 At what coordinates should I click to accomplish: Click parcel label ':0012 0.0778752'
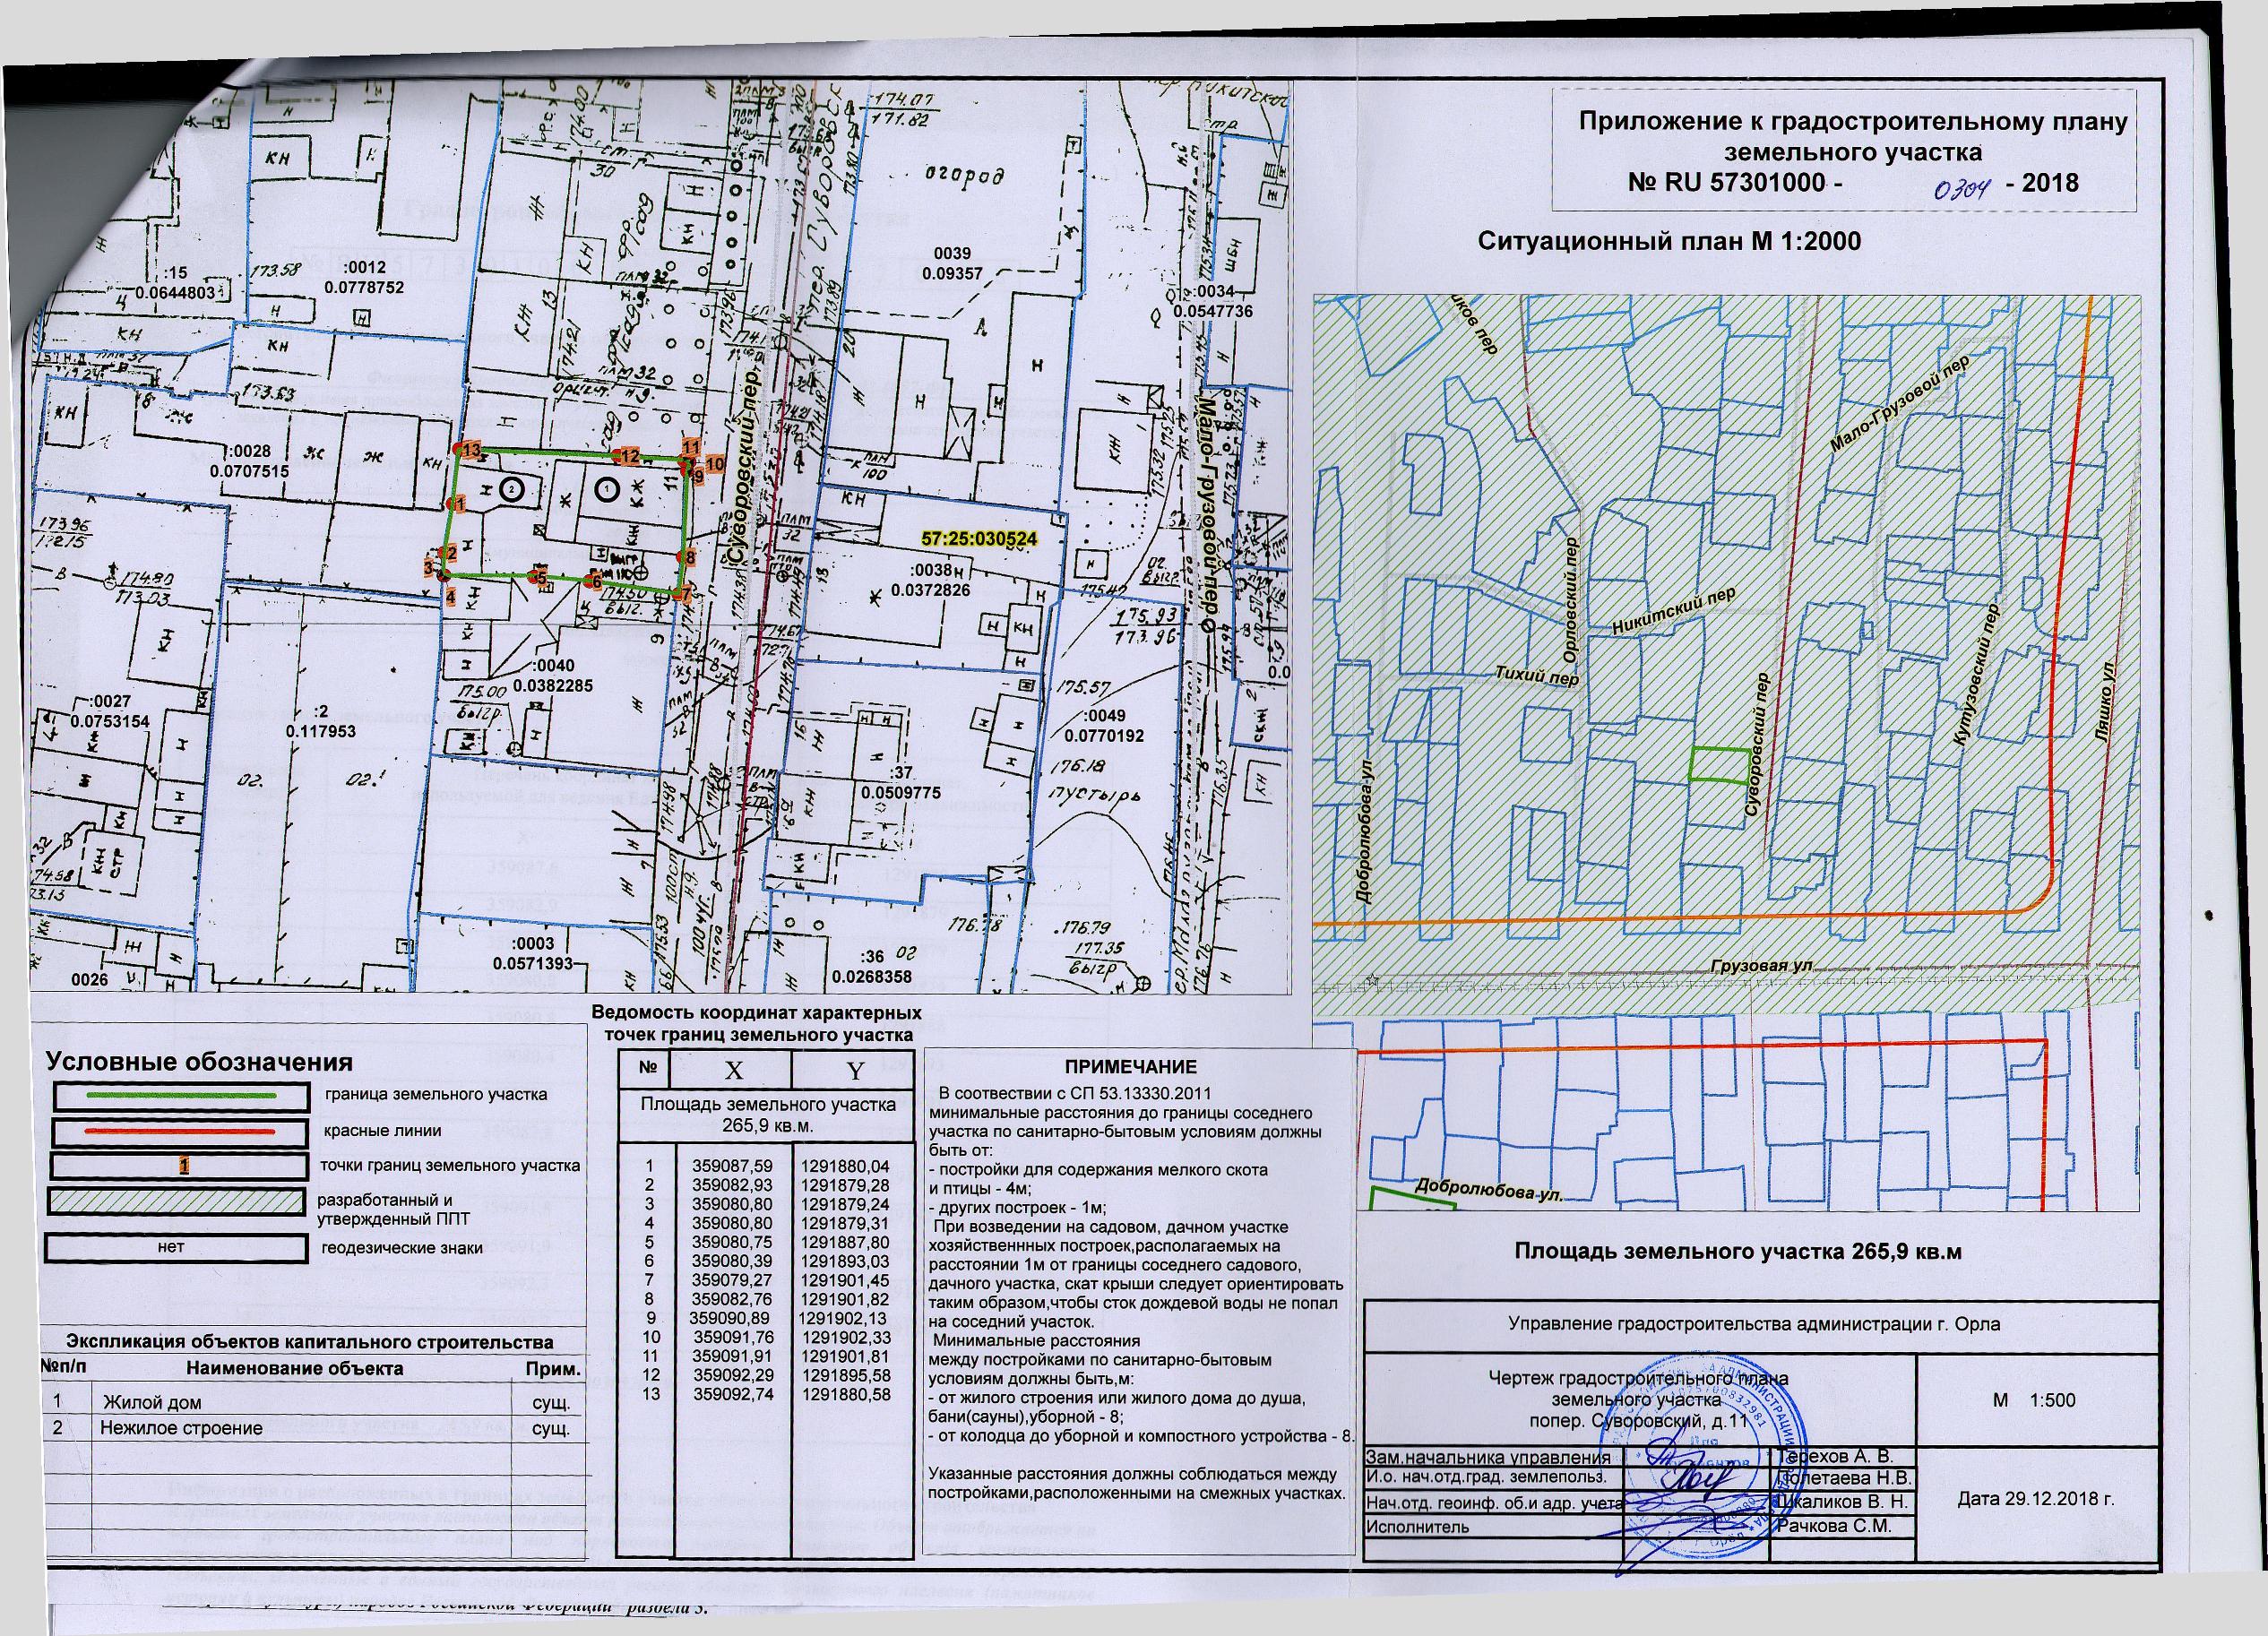[362, 277]
